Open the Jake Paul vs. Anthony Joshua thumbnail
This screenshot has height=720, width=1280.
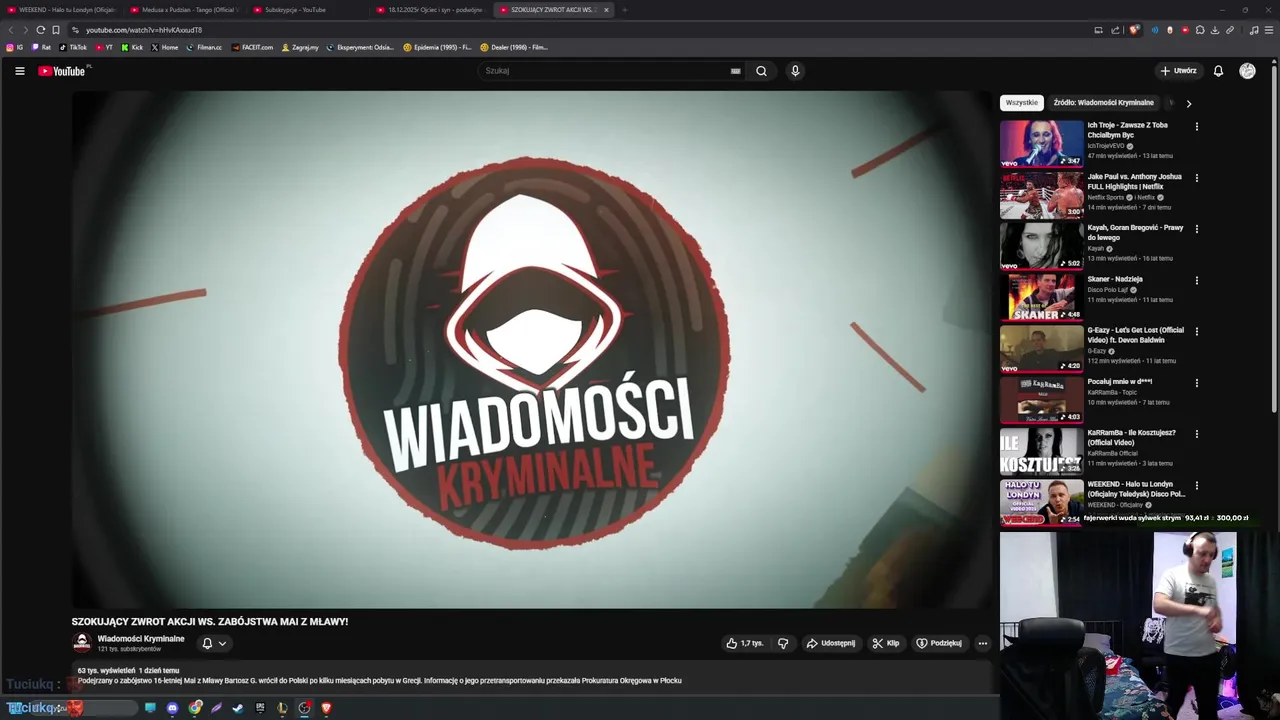(1041, 195)
